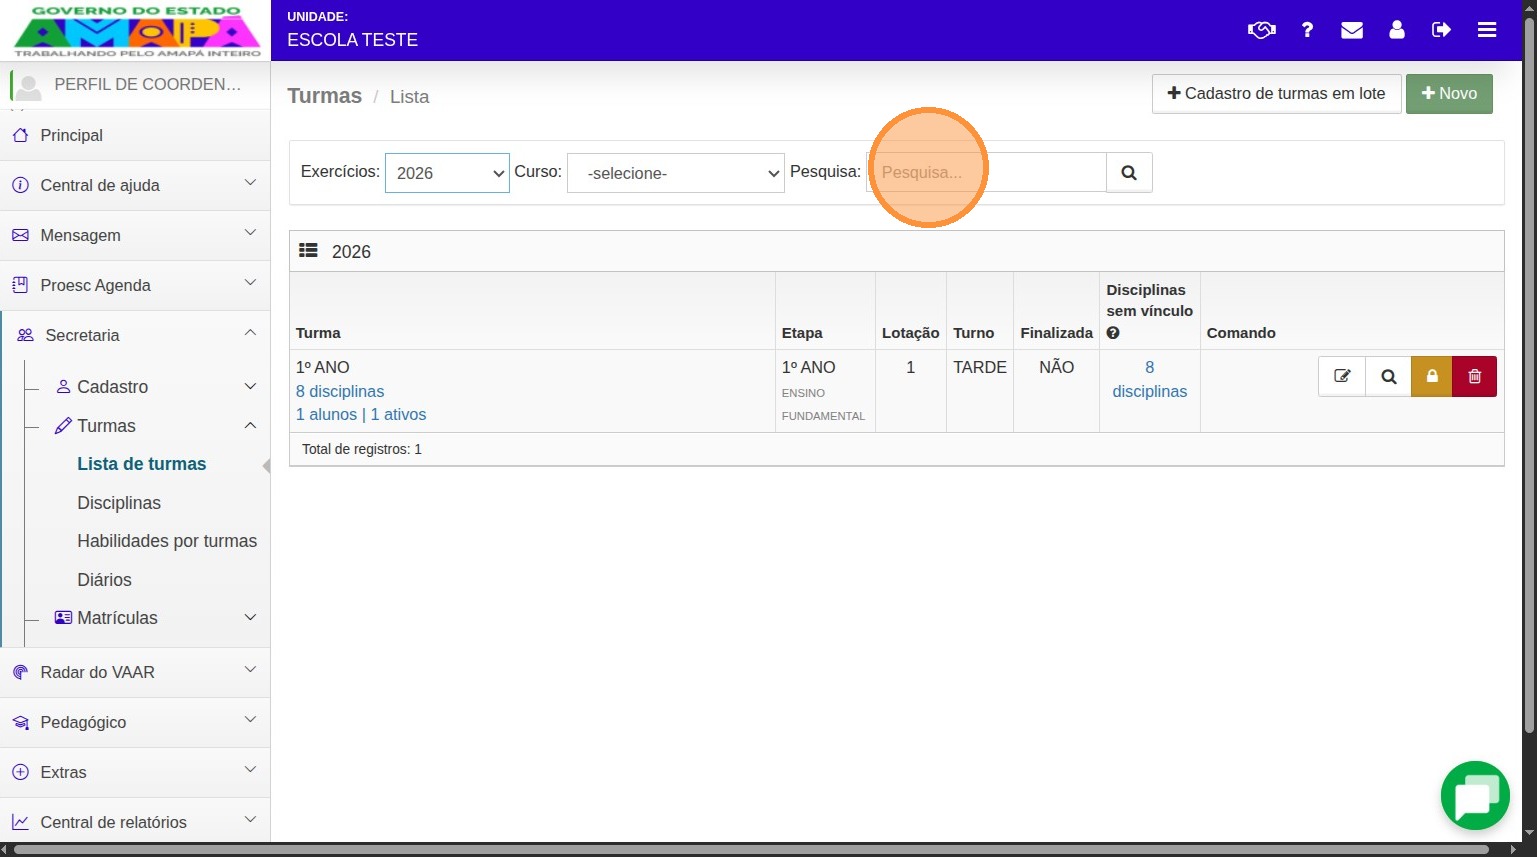
Task: Expand the Cadastro submenu chevron
Action: tap(250, 386)
